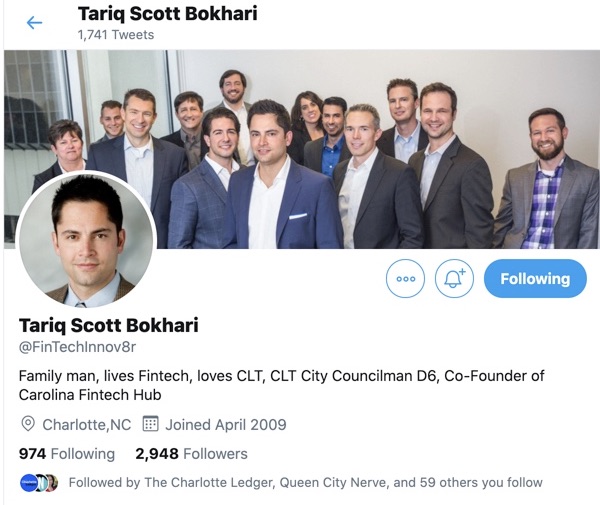Open the circular profile photo

click(x=86, y=239)
